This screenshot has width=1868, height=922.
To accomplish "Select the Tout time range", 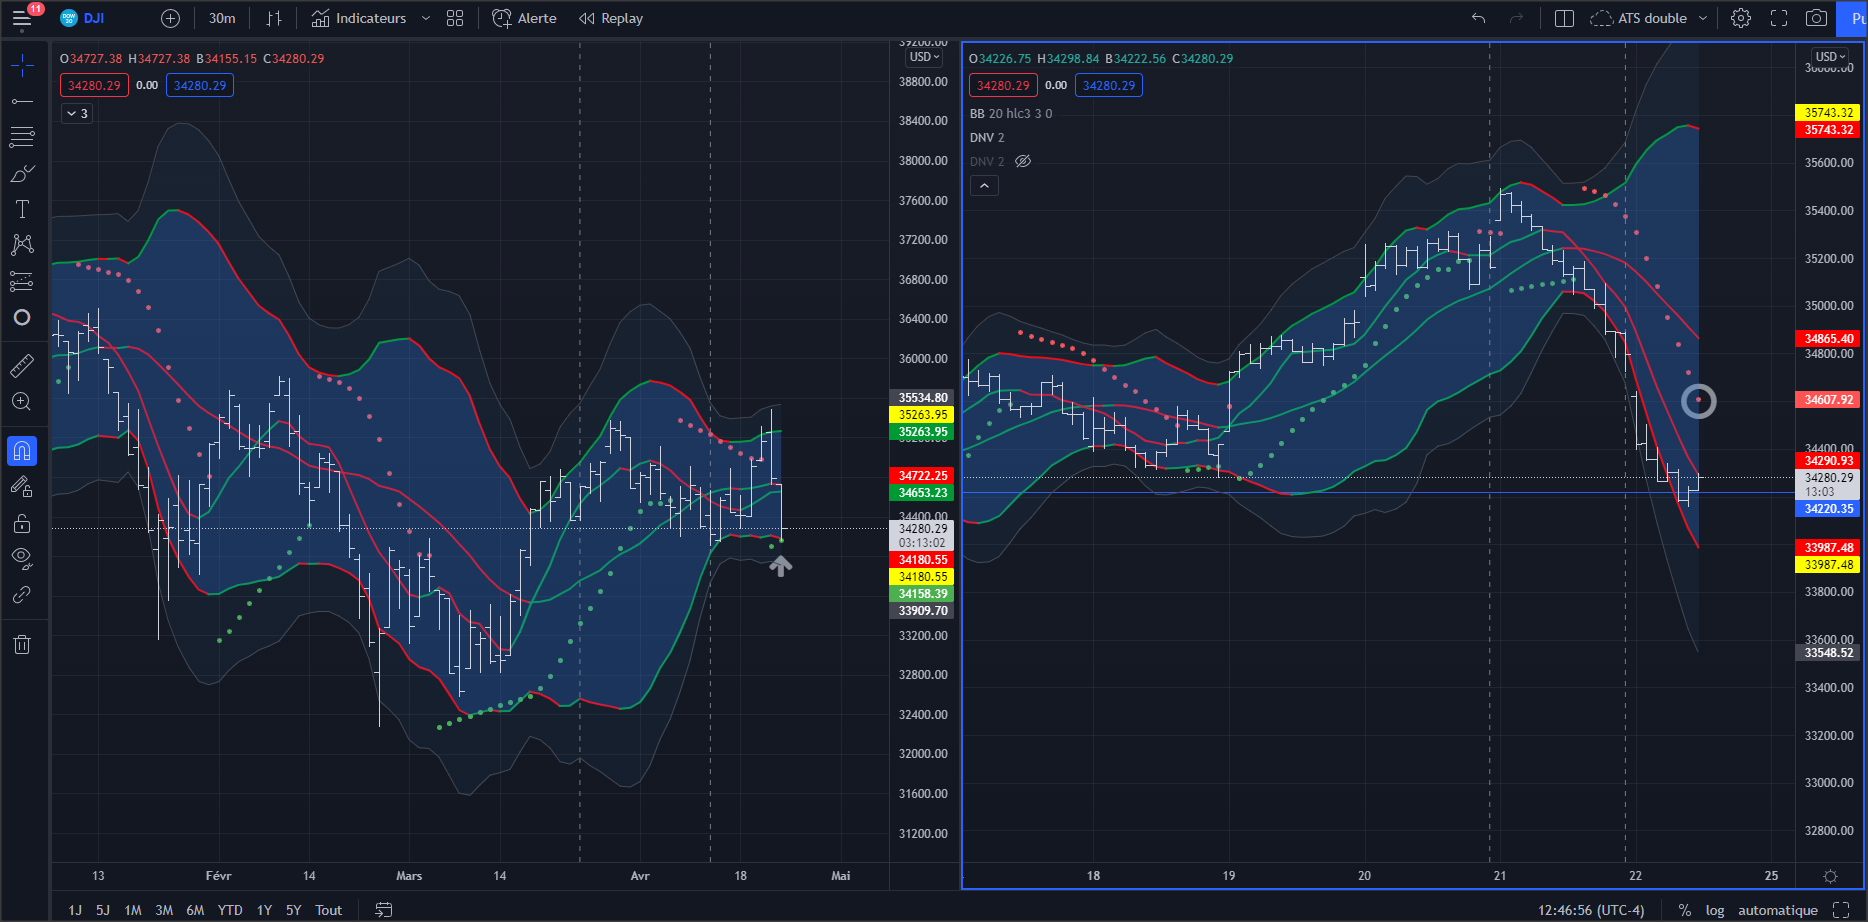I will coord(329,910).
